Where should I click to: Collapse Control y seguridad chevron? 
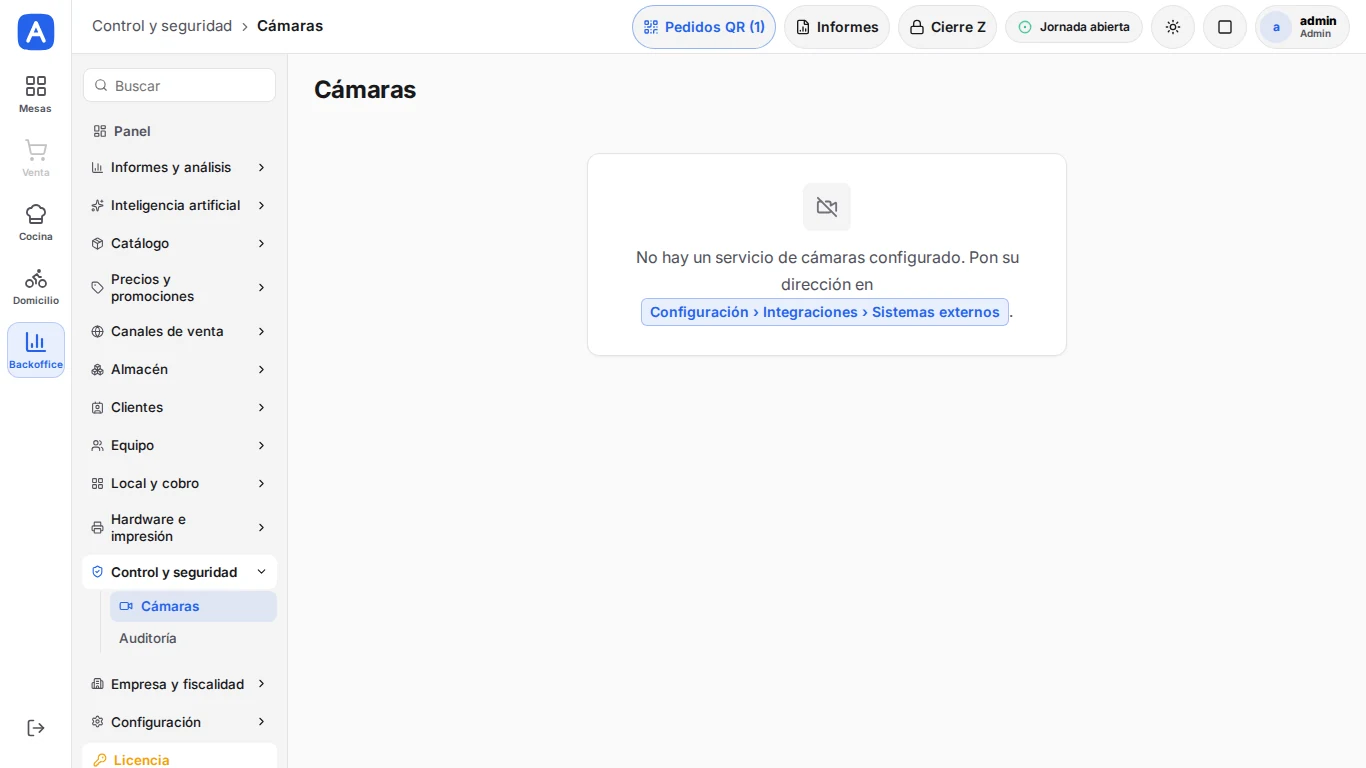coord(261,572)
